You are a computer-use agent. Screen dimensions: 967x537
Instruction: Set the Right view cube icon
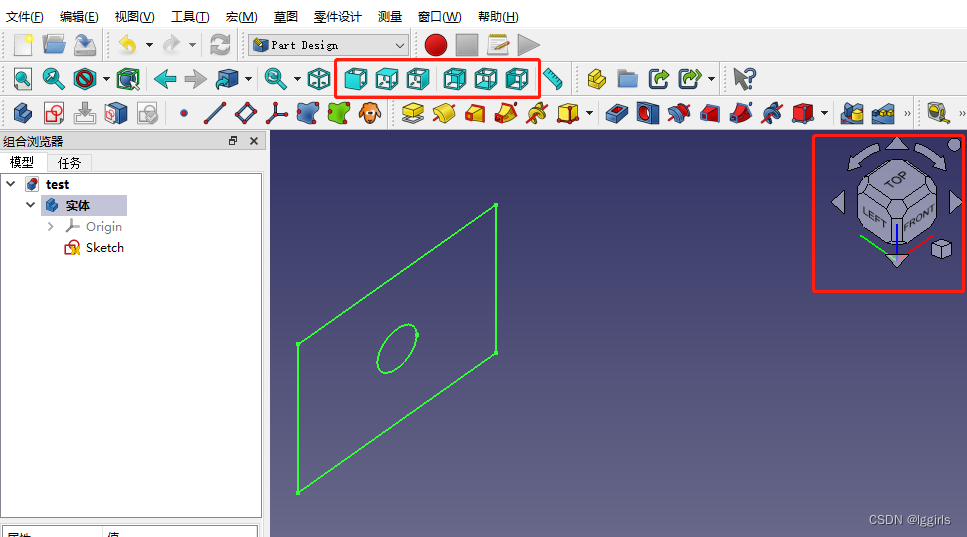pyautogui.click(x=418, y=79)
